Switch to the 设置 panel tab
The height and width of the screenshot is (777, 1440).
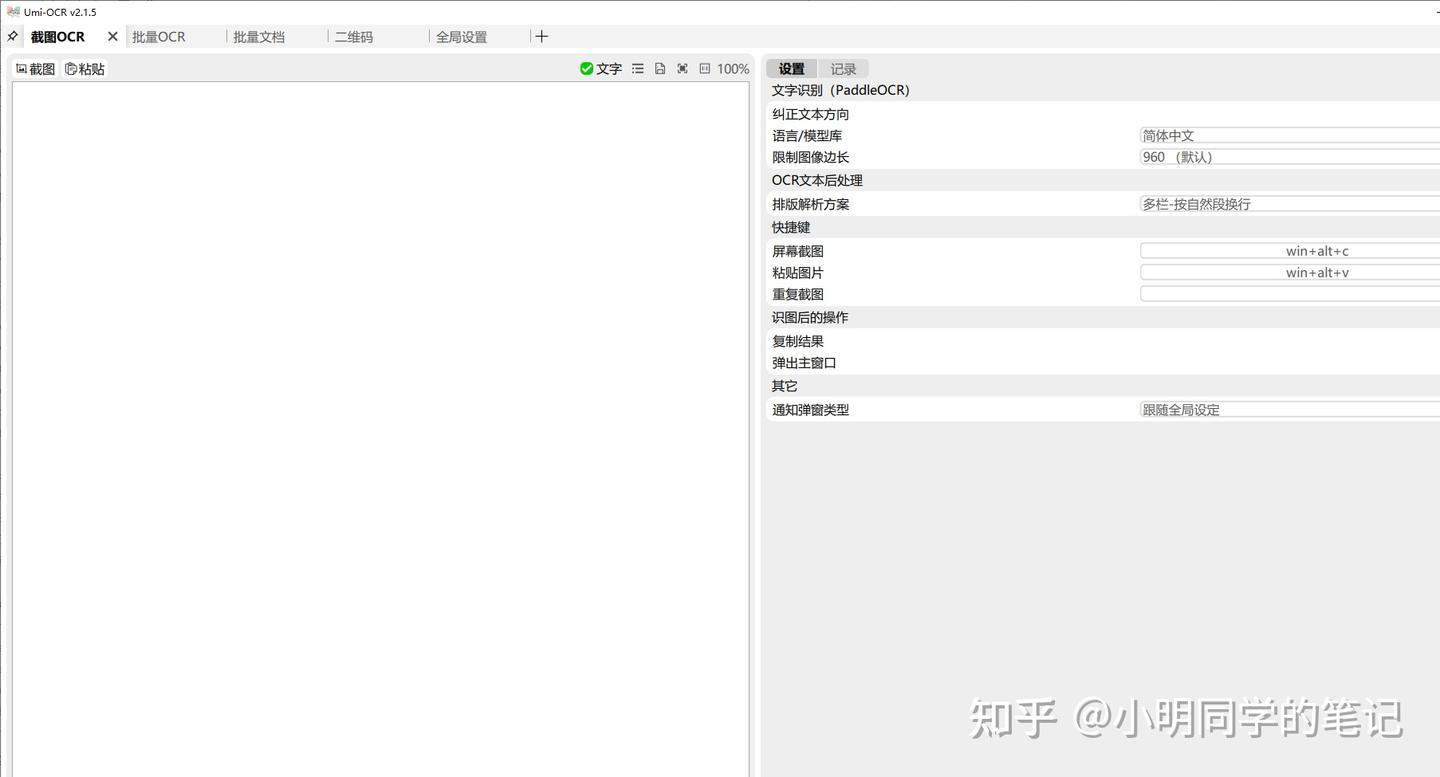point(791,69)
